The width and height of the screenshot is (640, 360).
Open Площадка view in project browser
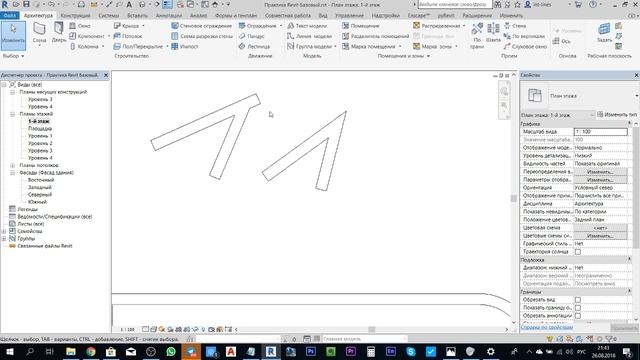pos(40,129)
